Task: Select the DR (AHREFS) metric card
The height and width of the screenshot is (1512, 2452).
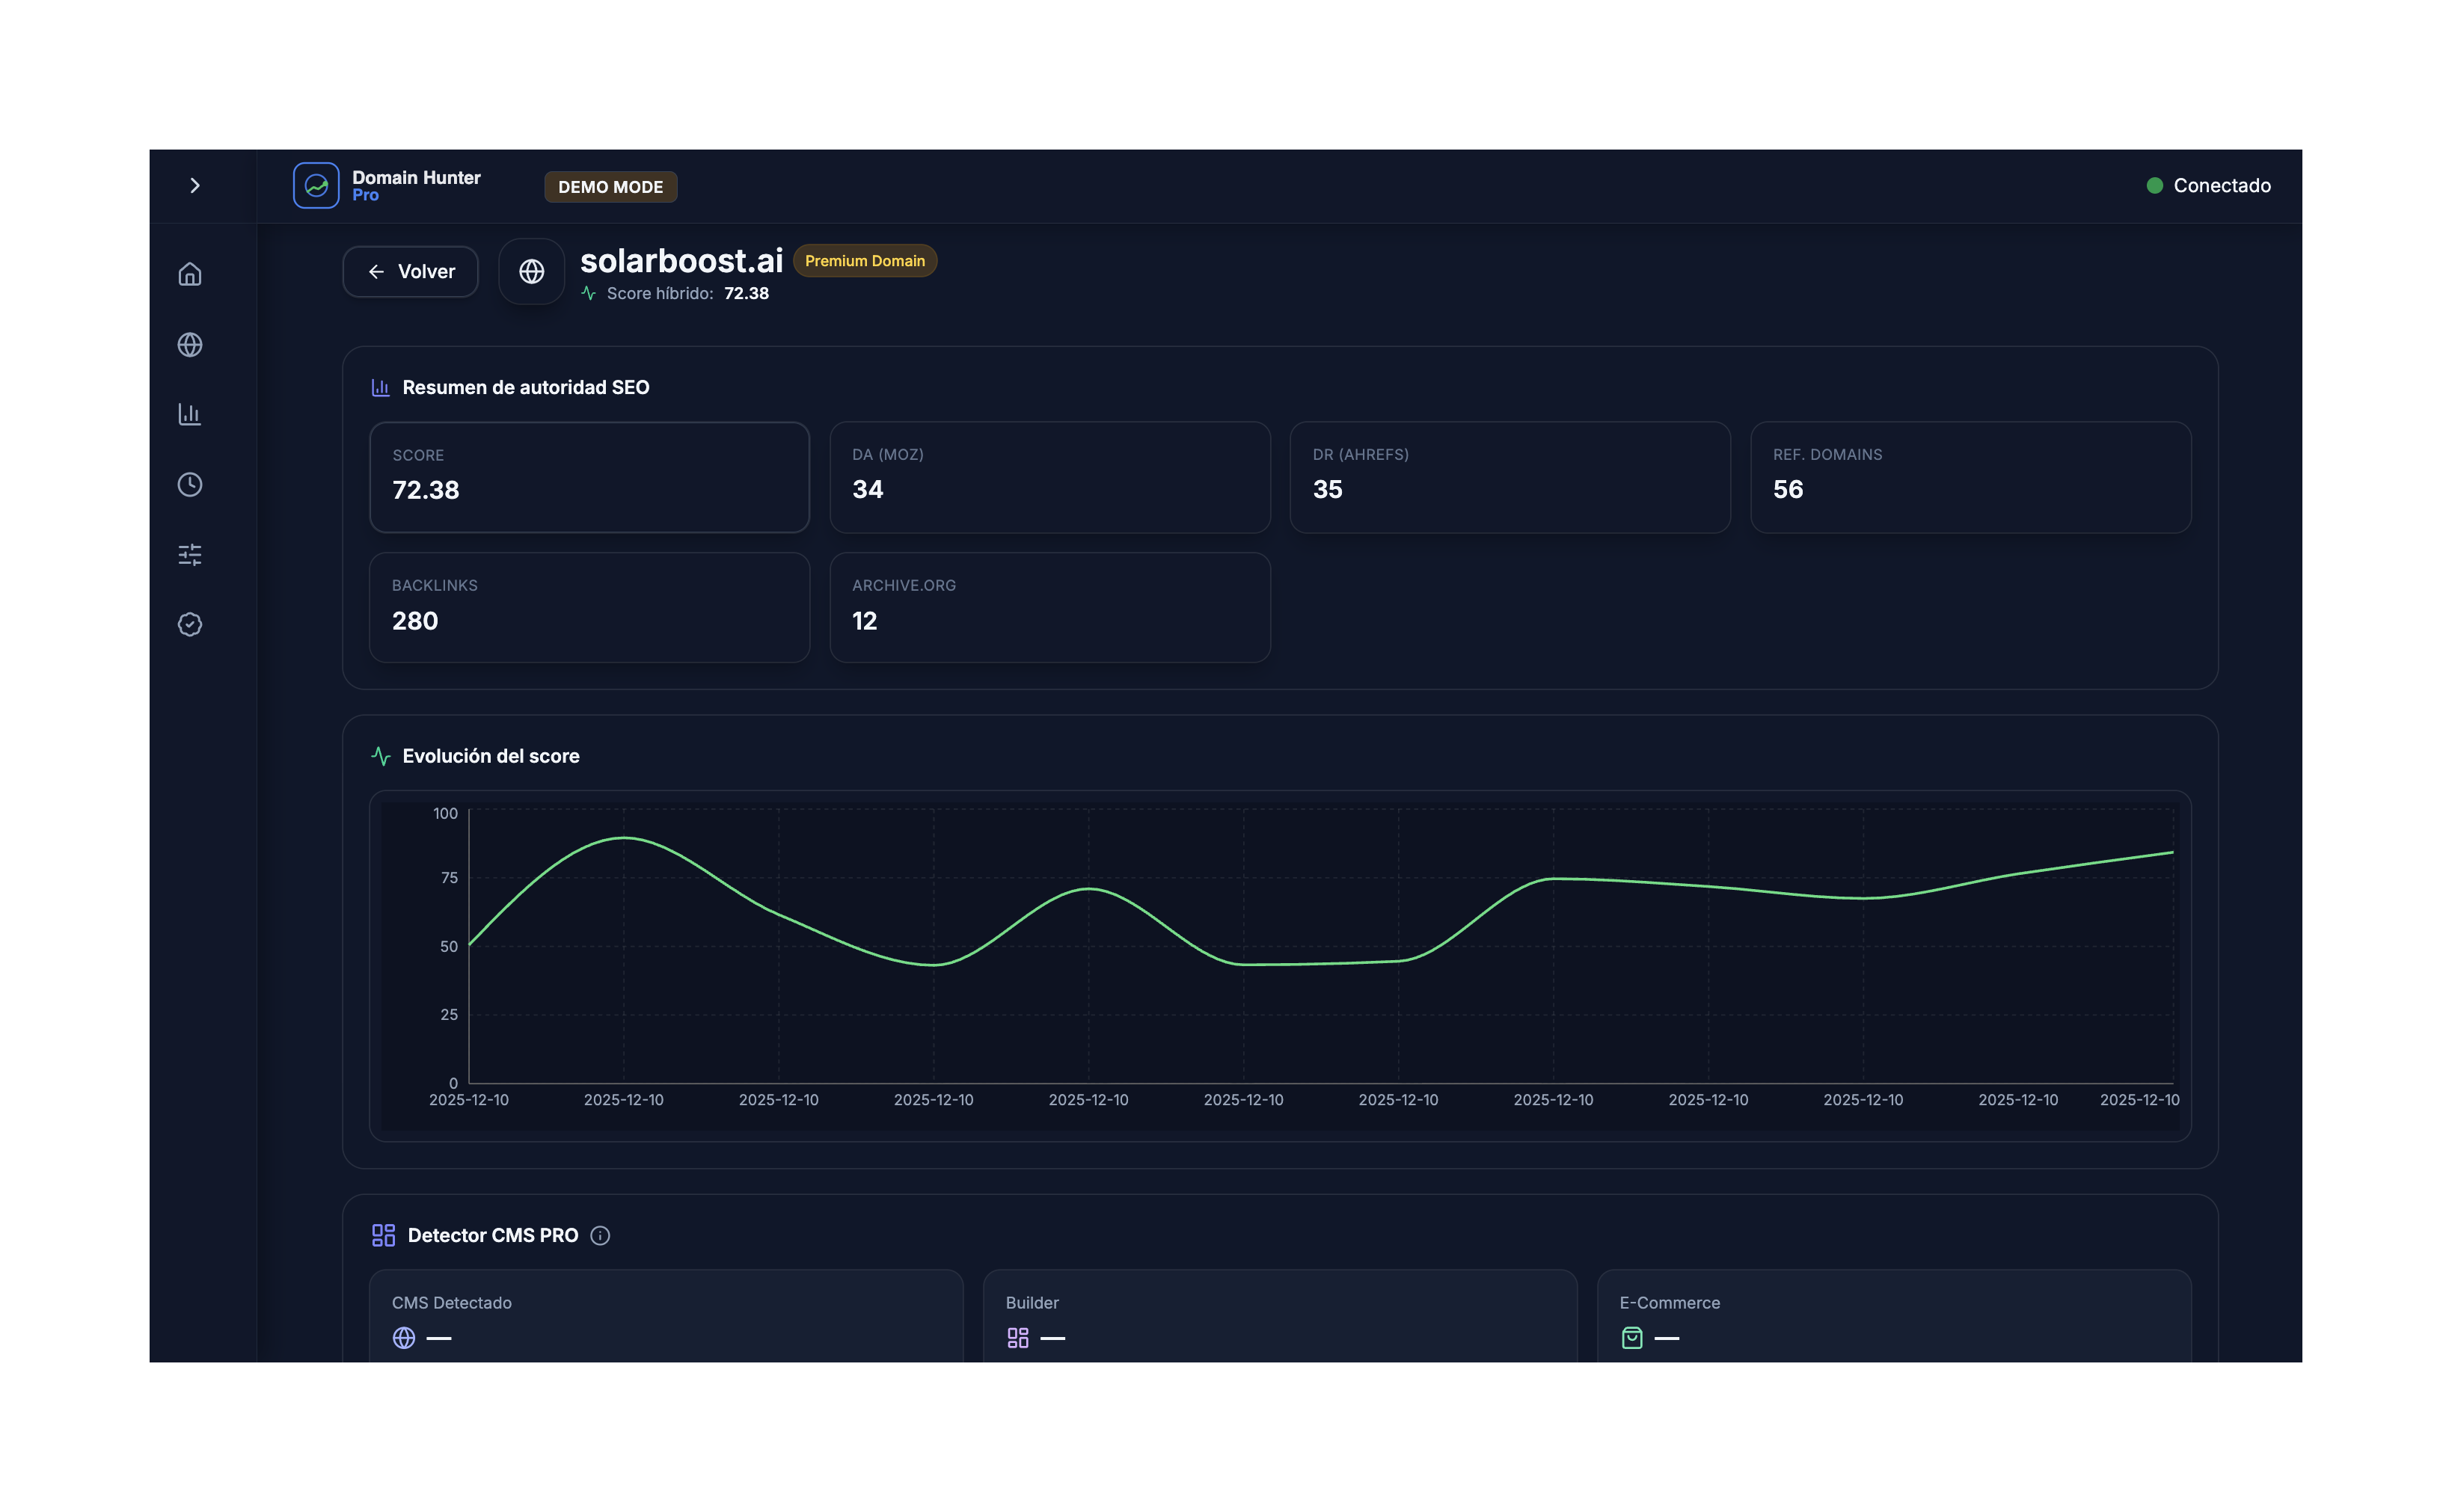Action: pyautogui.click(x=1509, y=477)
